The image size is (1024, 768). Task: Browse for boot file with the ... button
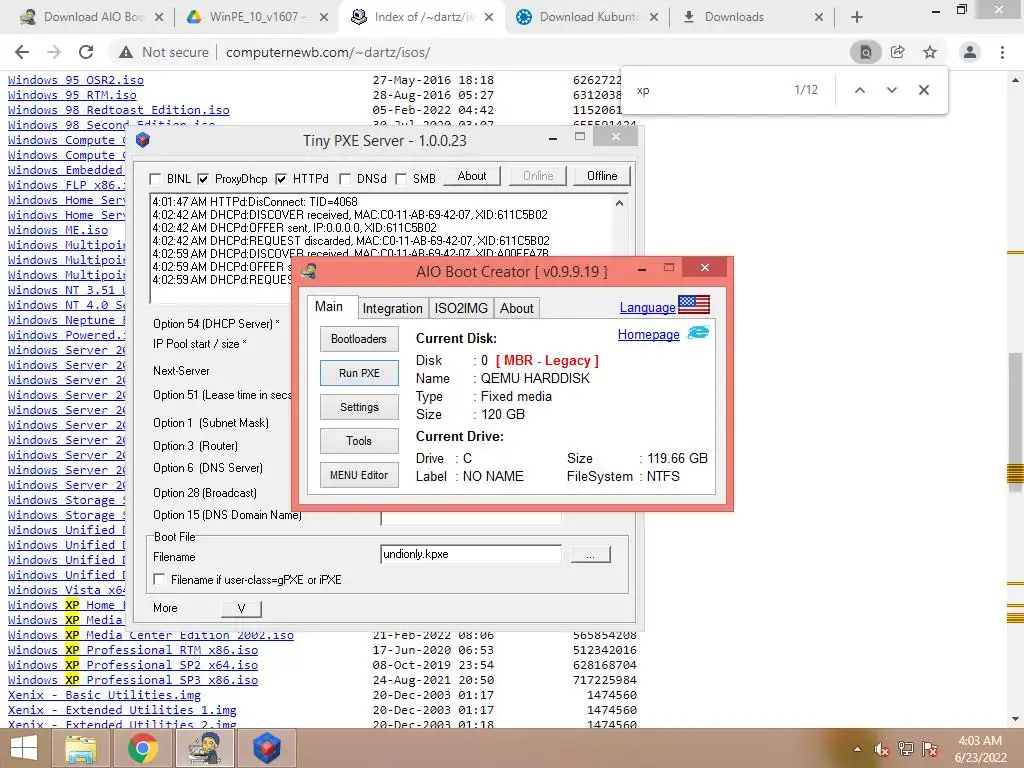(x=590, y=554)
